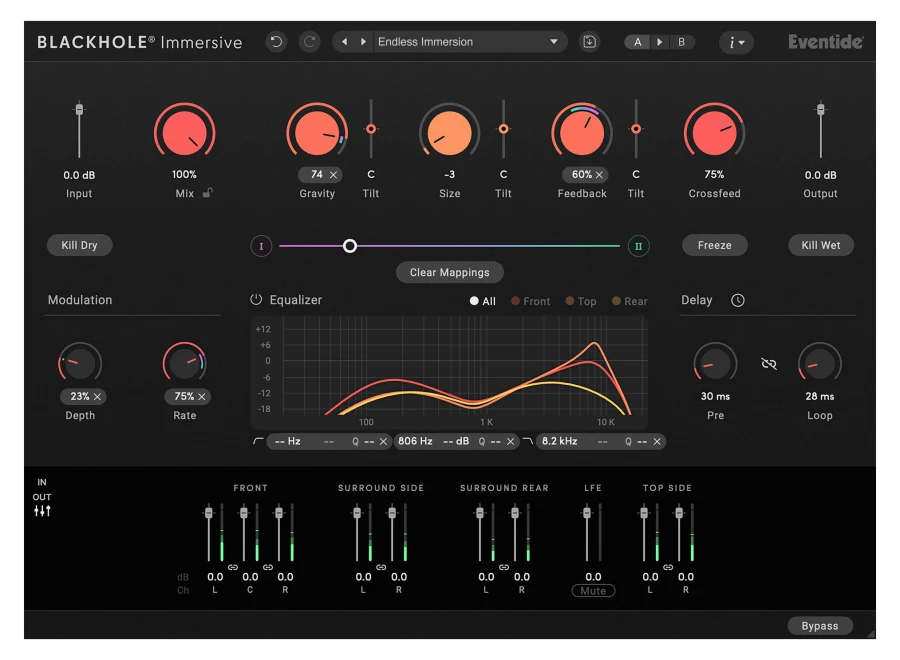Select Top EQ channel group
The width and height of the screenshot is (900, 660).
coord(581,301)
